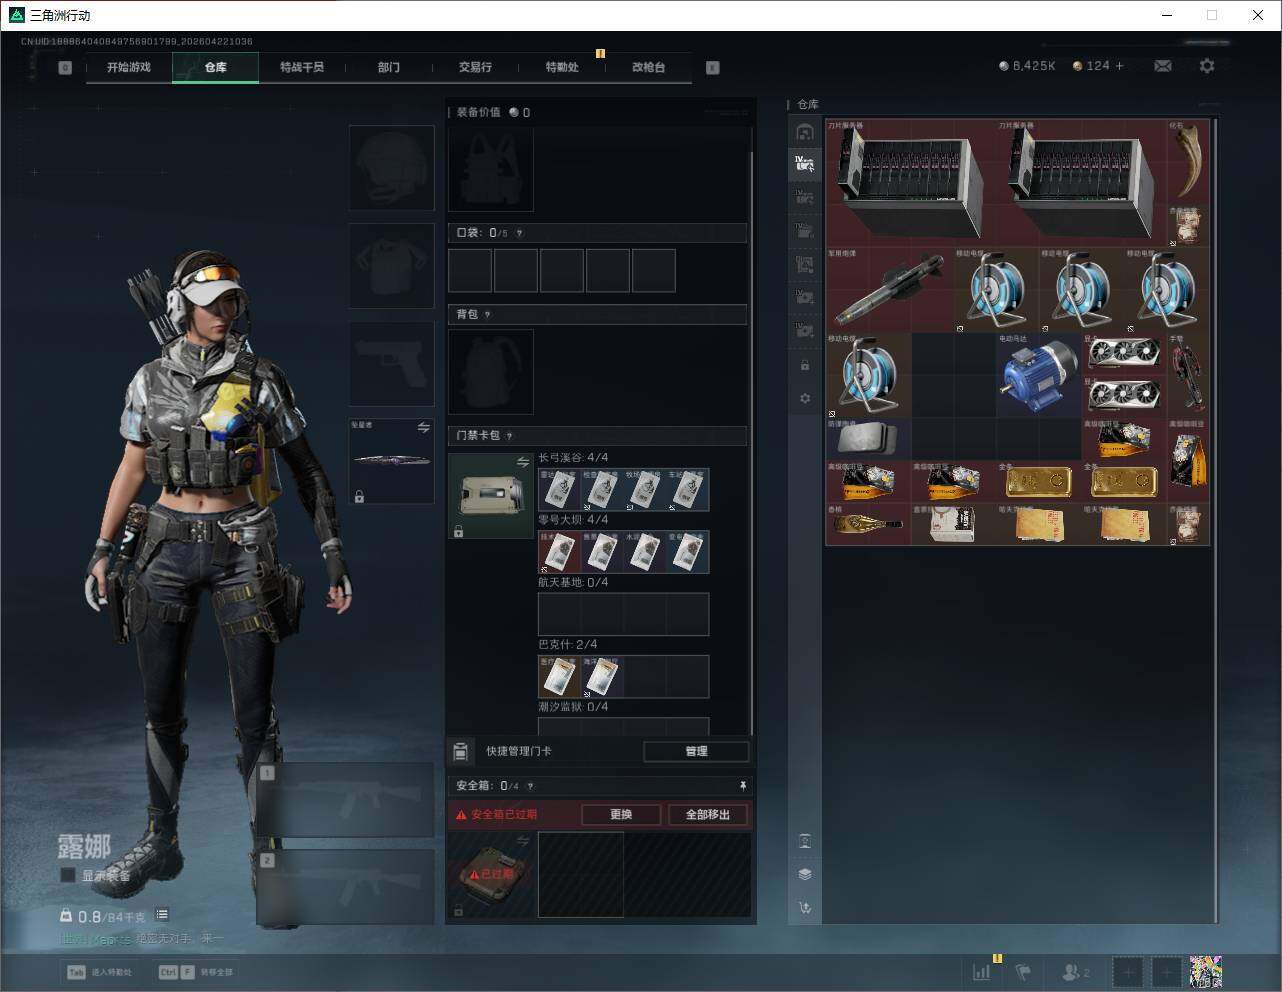1282x992 pixels.
Task: Click the plus button next to 124
Action: (x=1120, y=66)
